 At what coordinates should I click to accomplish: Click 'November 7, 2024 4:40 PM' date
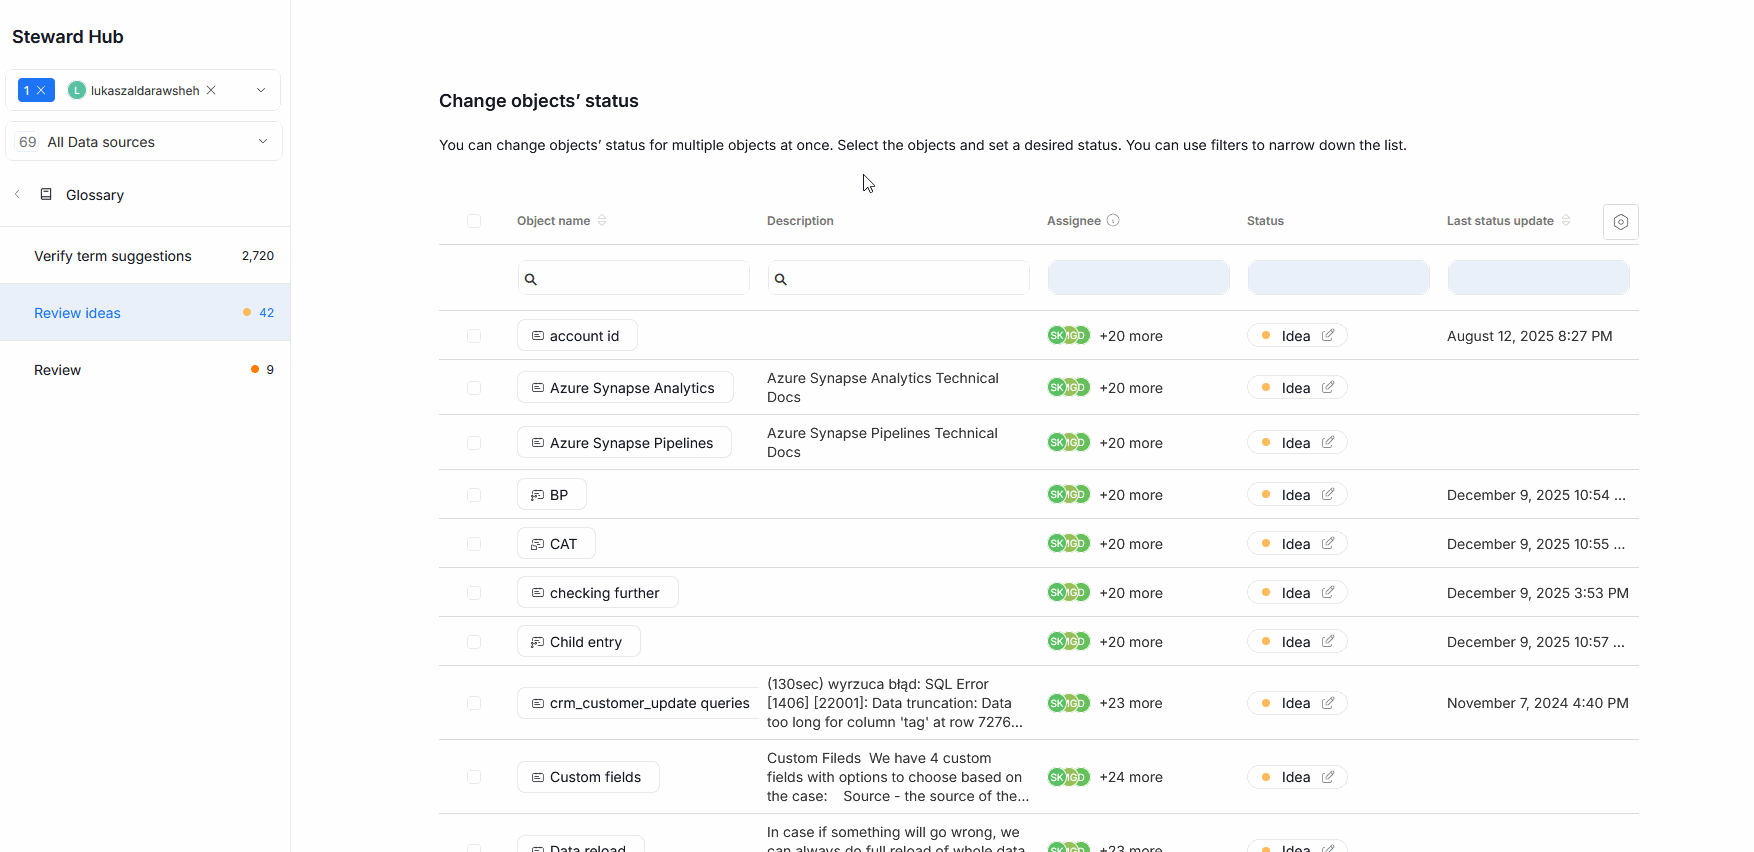click(1537, 703)
